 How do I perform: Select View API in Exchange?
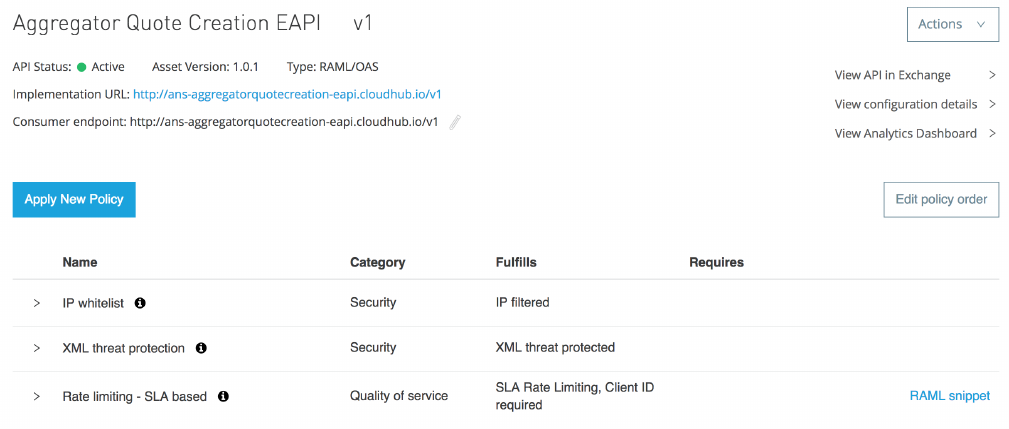[x=892, y=75]
